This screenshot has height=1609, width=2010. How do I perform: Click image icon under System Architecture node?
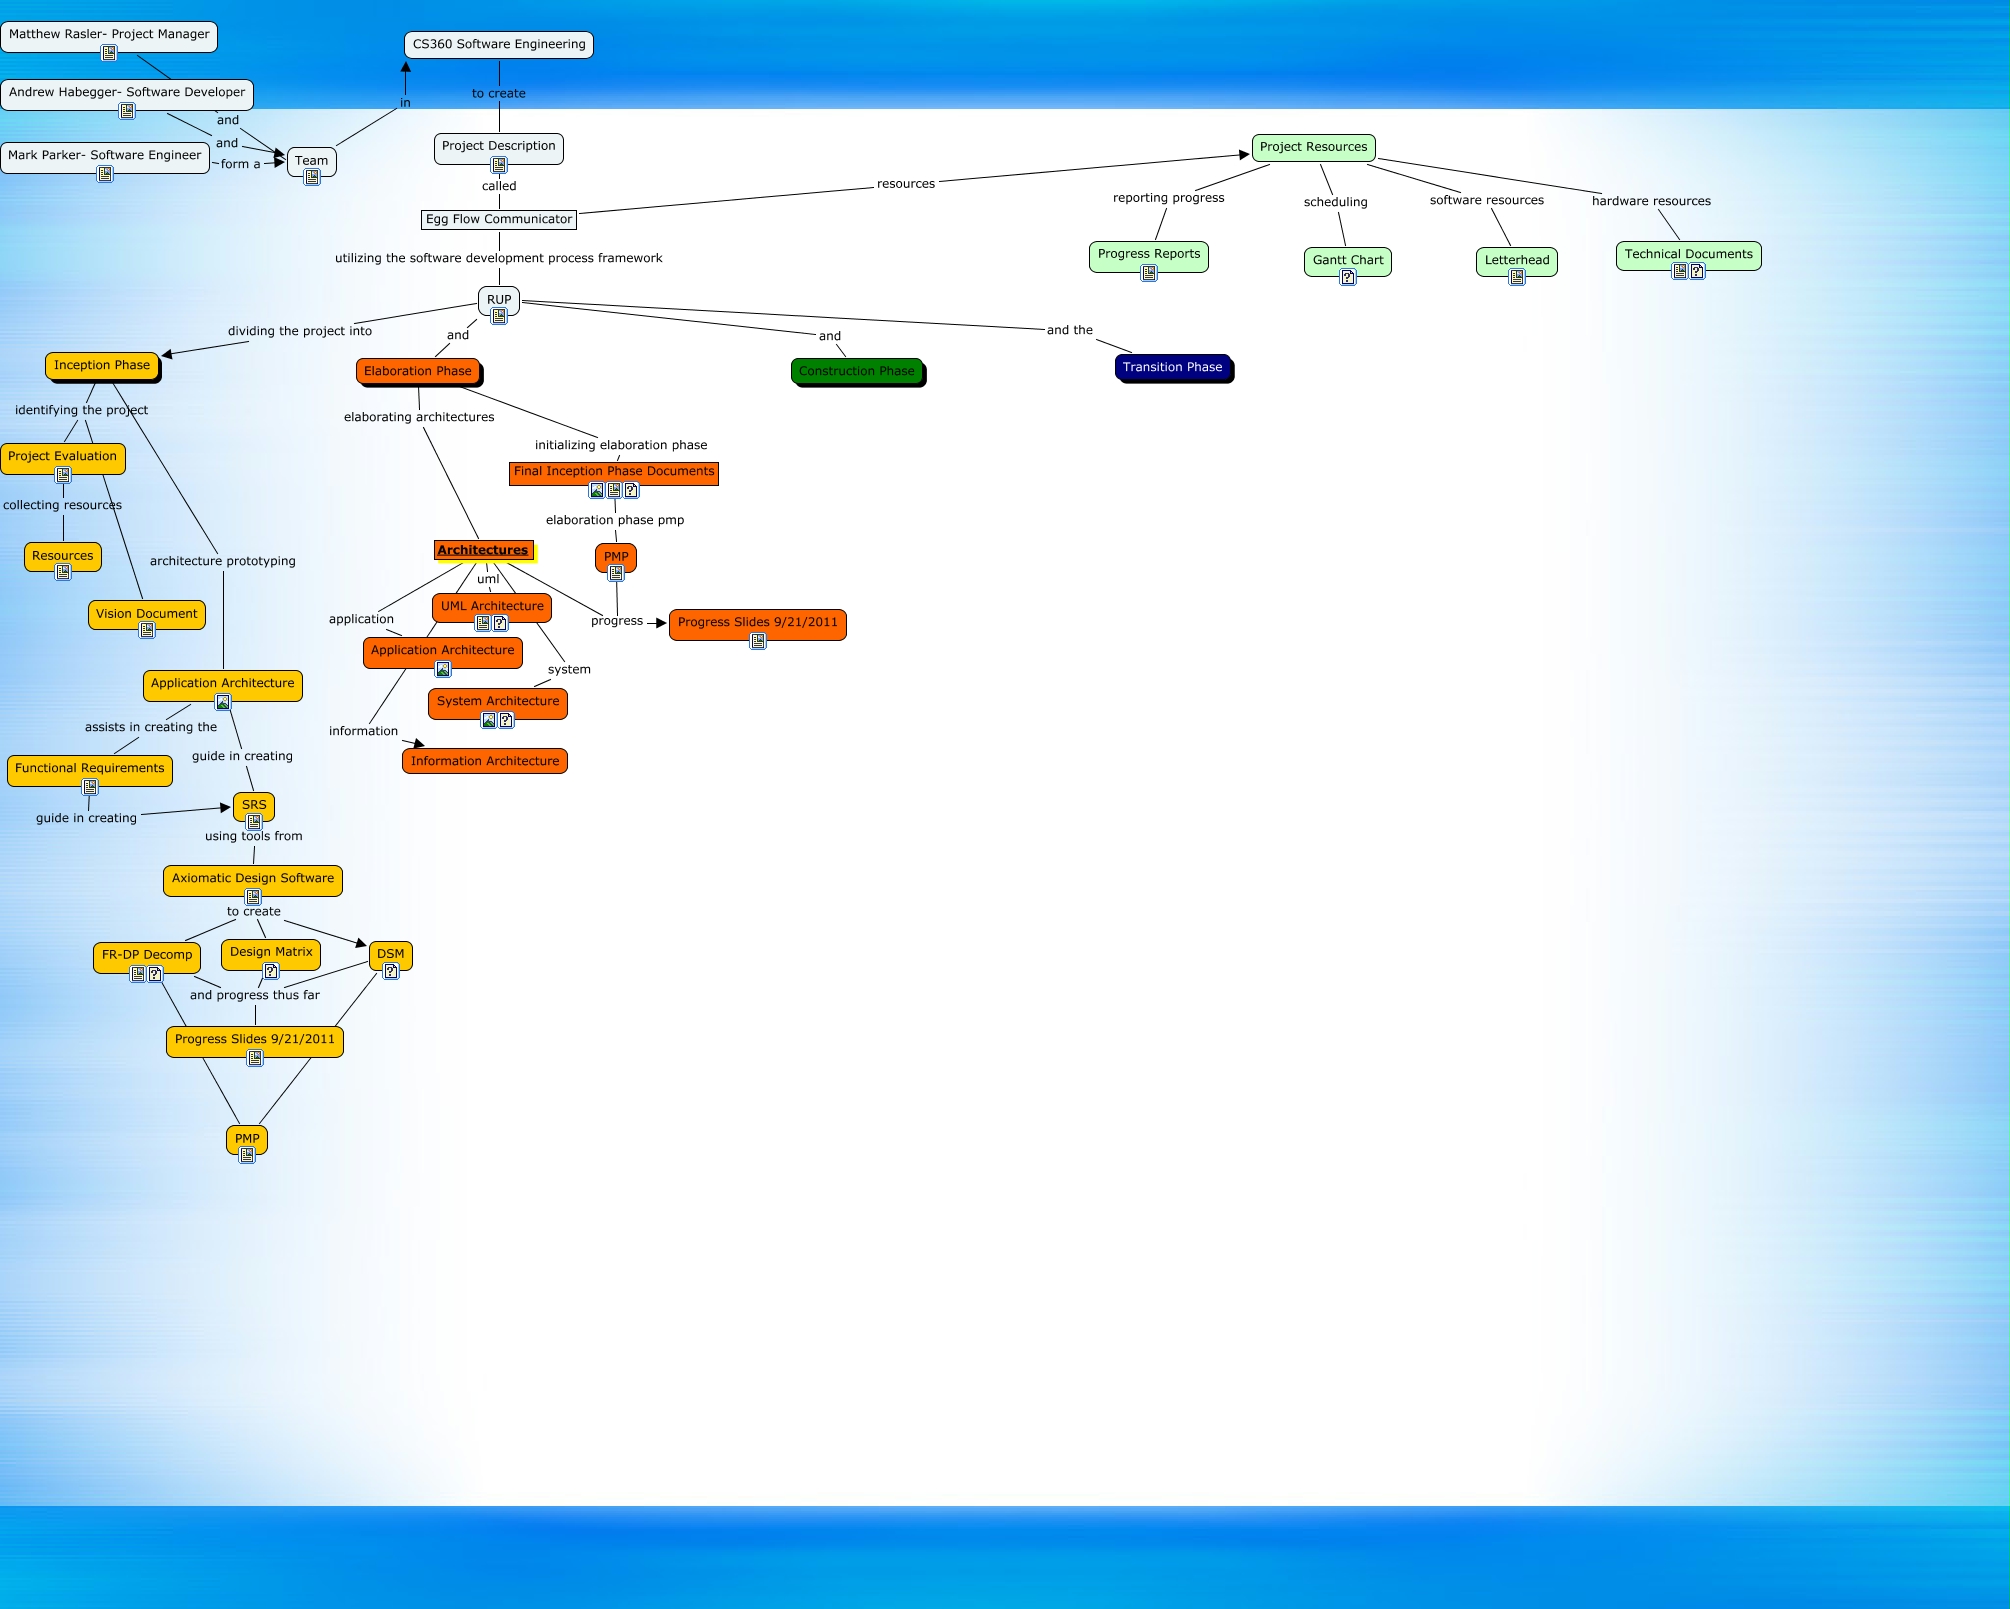click(x=489, y=720)
